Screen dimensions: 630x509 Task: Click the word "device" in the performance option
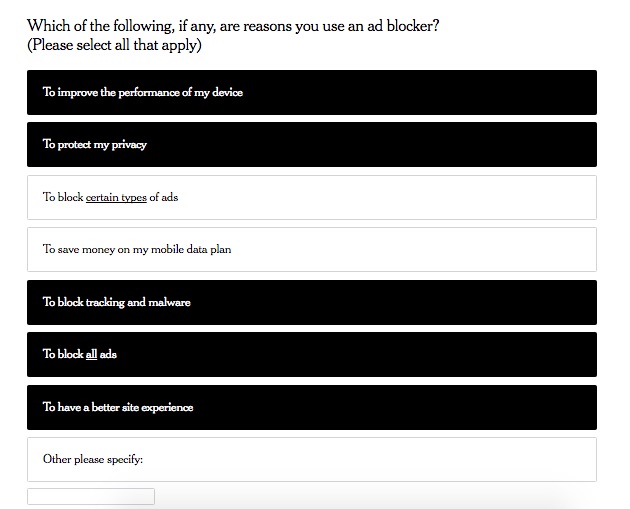tap(225, 92)
